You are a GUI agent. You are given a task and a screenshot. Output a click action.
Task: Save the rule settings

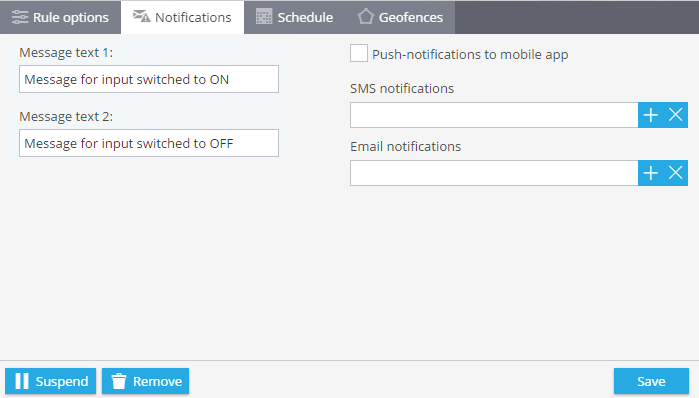651,381
